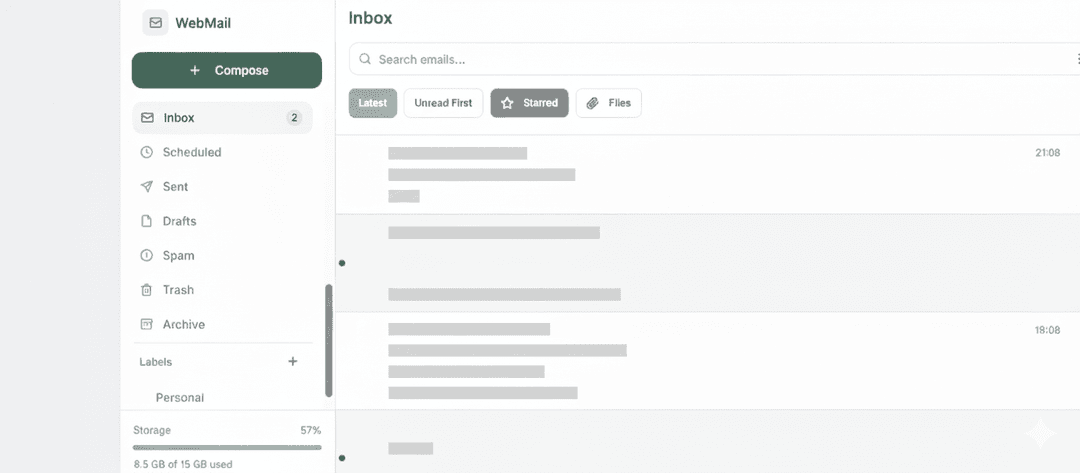Open the Sent folder paper plane icon

[147, 187]
